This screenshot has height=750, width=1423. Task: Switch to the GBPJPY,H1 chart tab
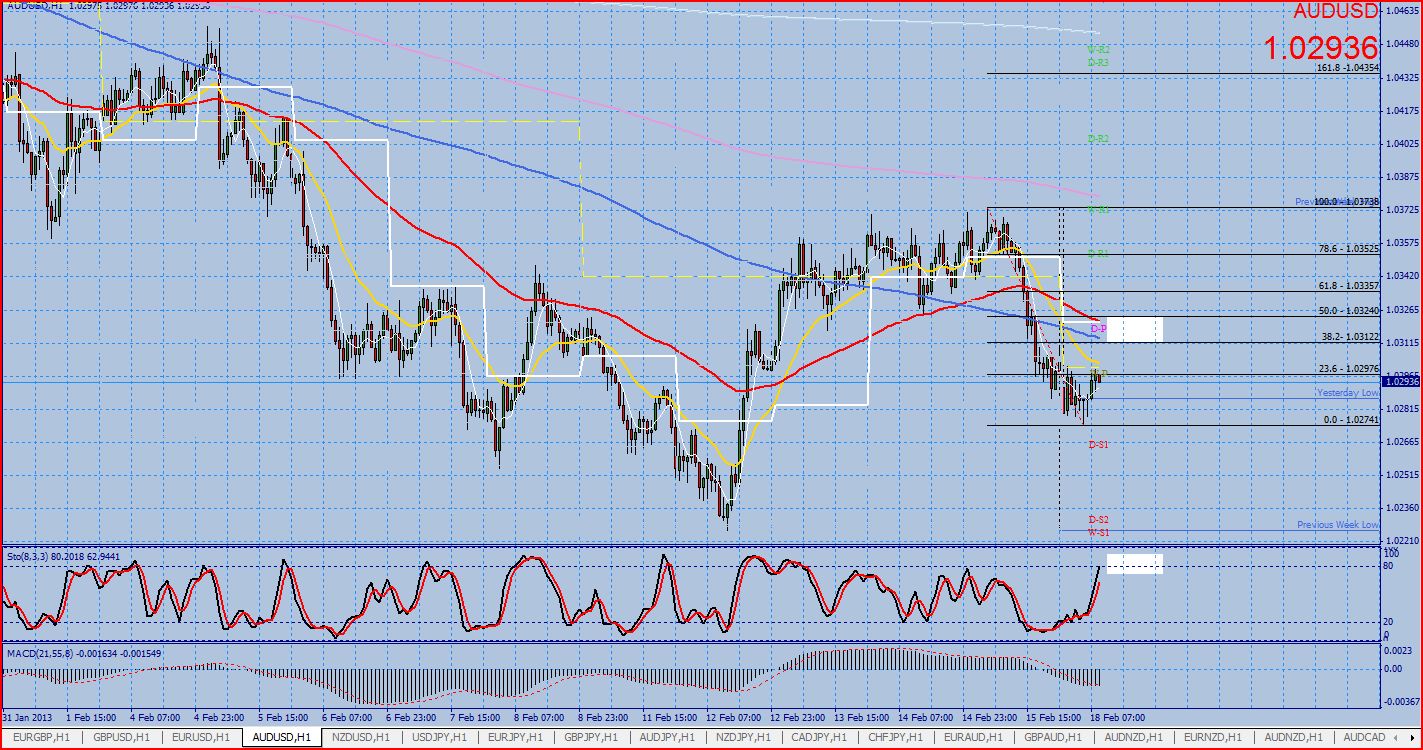pos(592,737)
